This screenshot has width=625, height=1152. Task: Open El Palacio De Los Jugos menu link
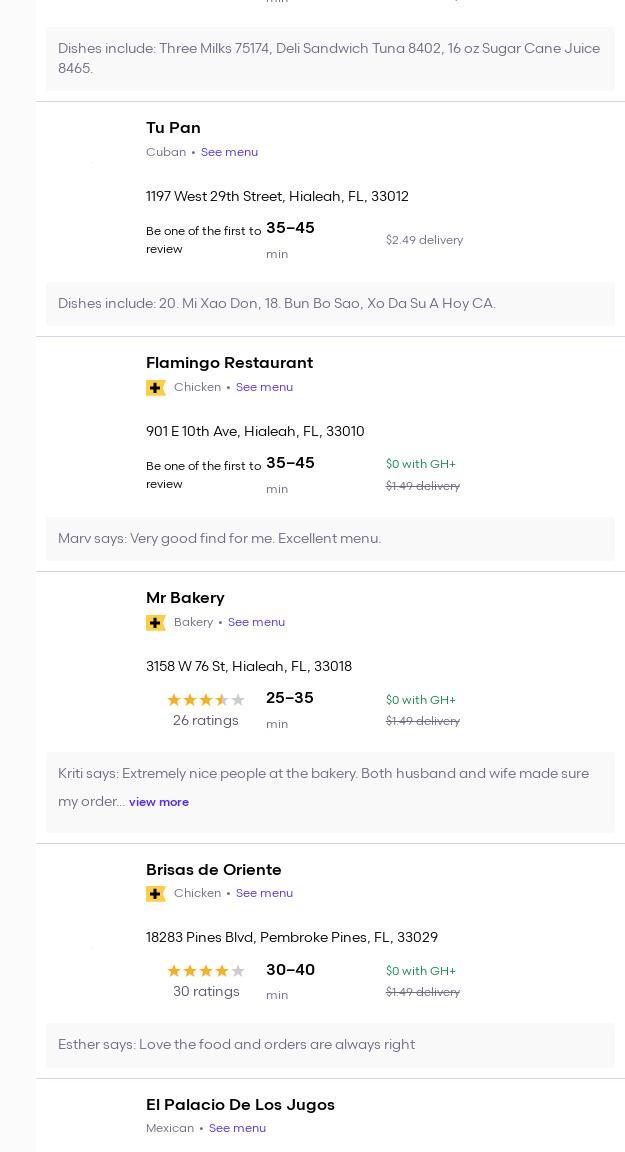pyautogui.click(x=237, y=1128)
